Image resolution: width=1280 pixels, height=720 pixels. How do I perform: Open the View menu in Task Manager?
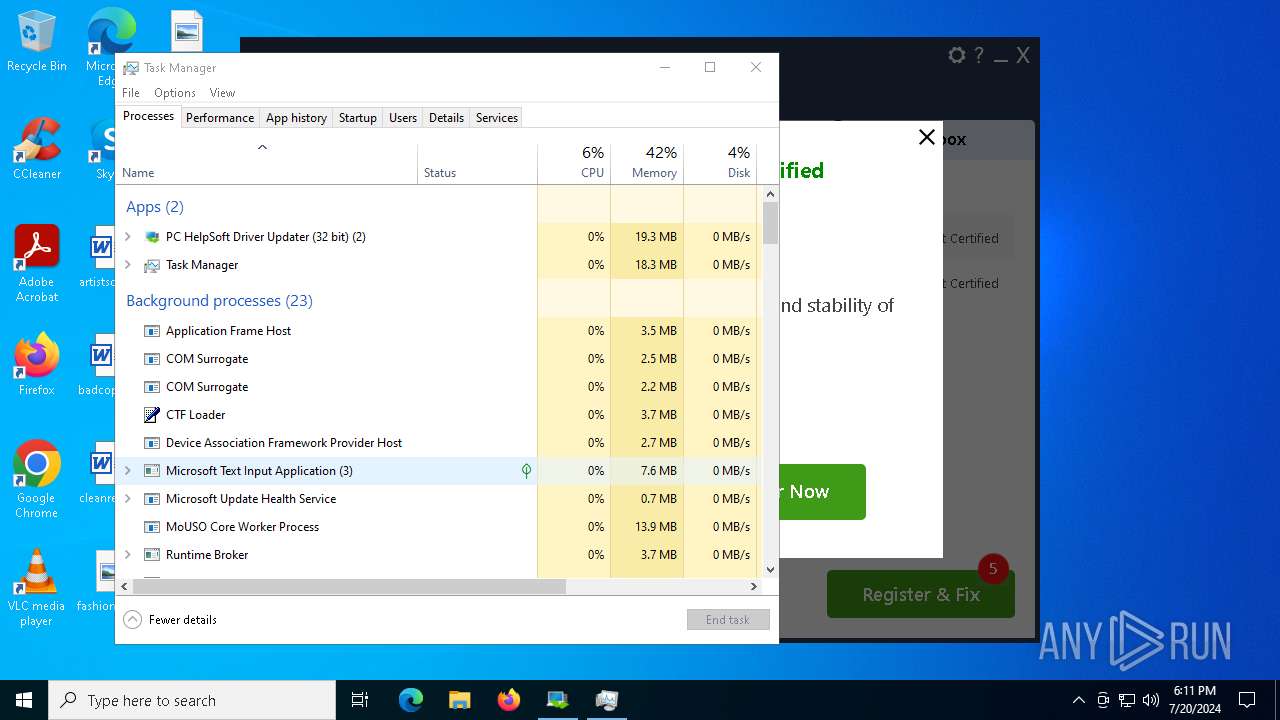(x=222, y=93)
